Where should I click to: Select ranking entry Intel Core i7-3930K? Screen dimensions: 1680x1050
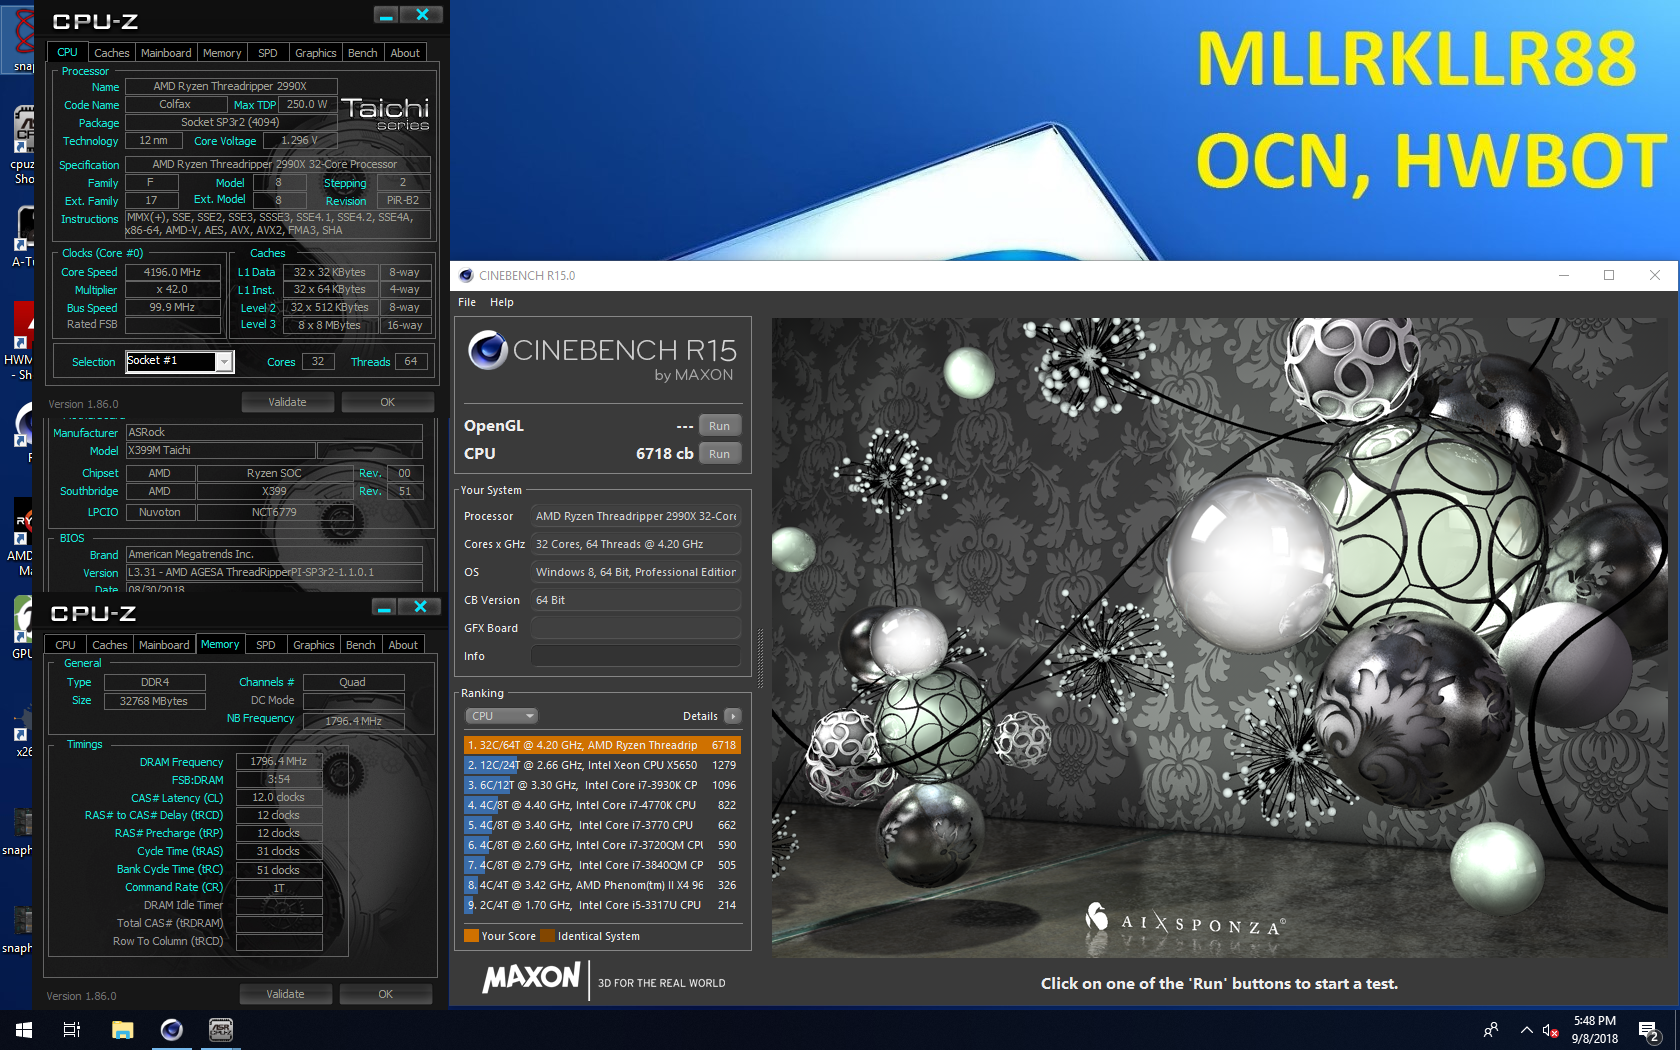coord(602,785)
